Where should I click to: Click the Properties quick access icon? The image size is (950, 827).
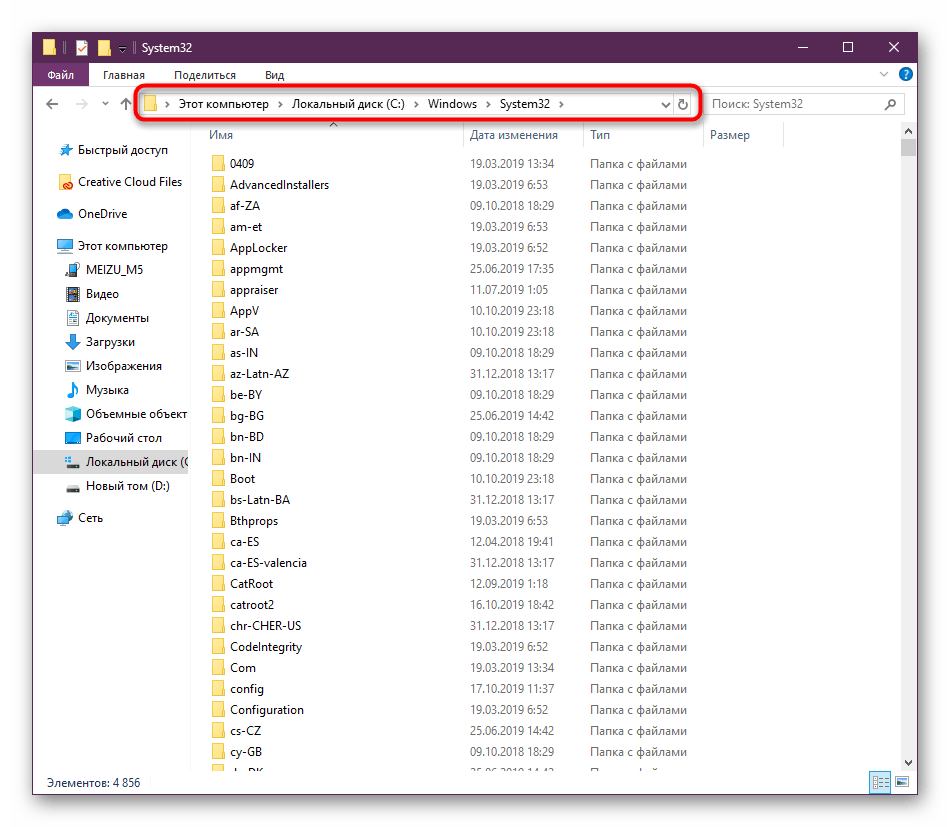(82, 47)
